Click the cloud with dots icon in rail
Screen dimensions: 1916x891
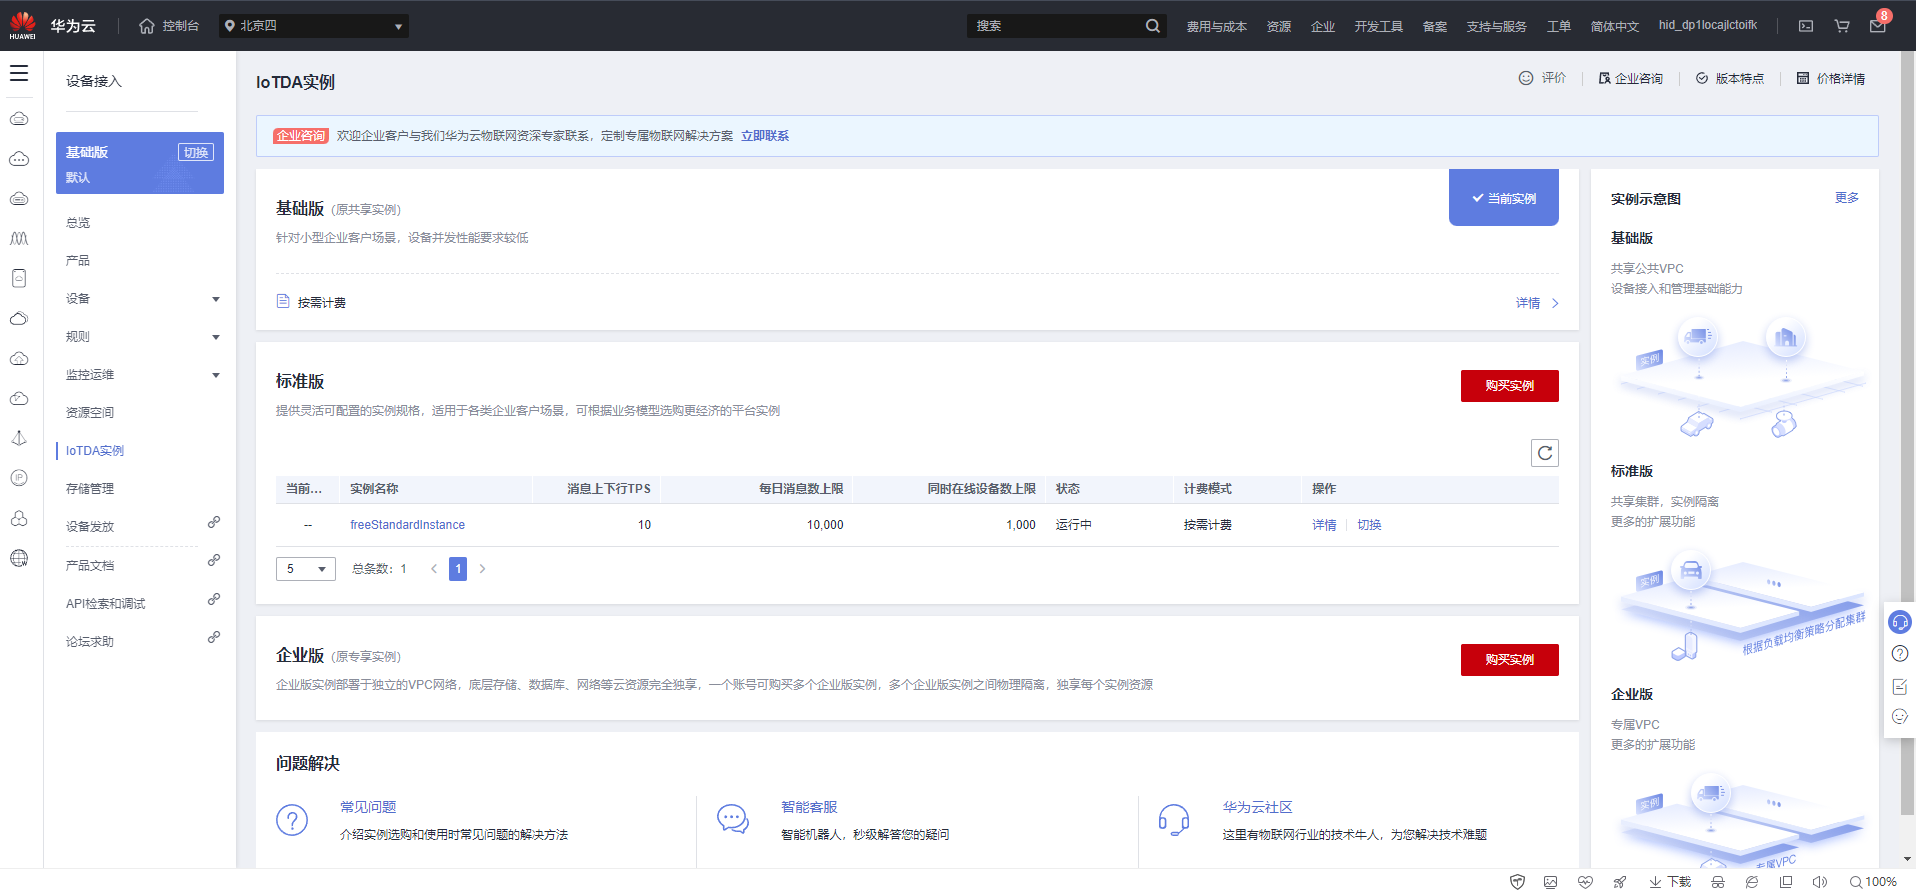click(x=19, y=158)
